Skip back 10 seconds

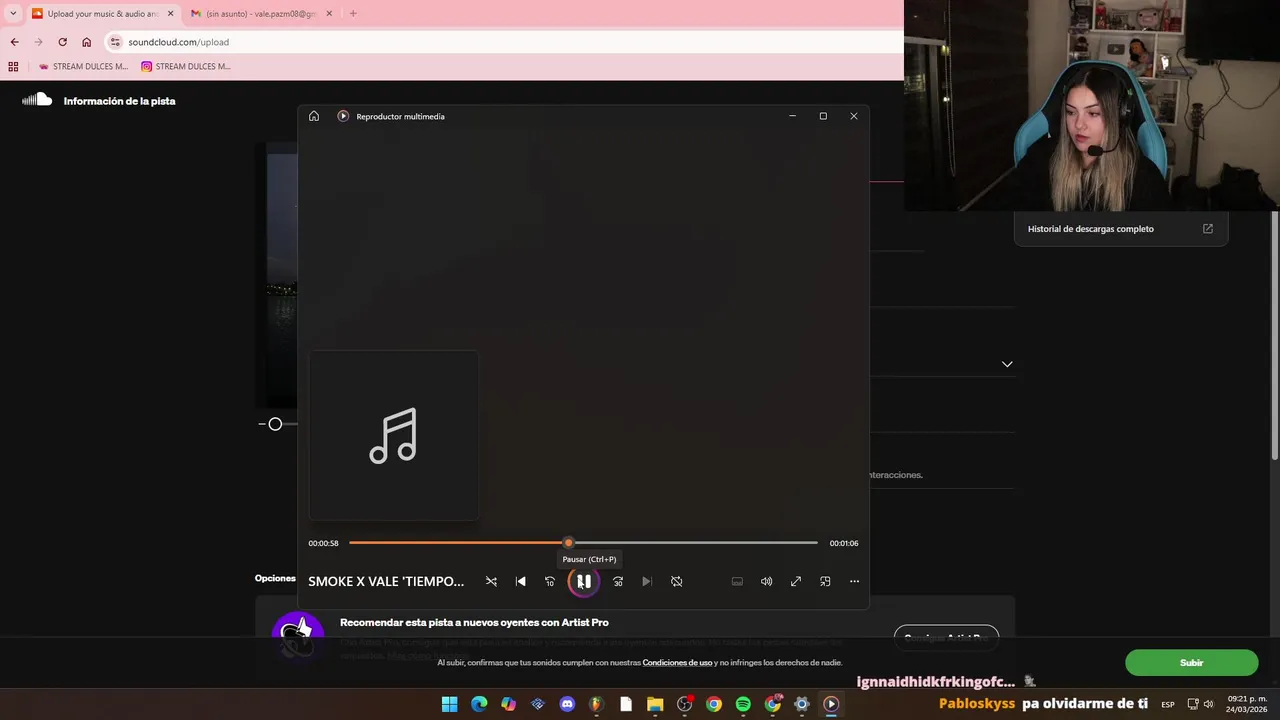(549, 581)
